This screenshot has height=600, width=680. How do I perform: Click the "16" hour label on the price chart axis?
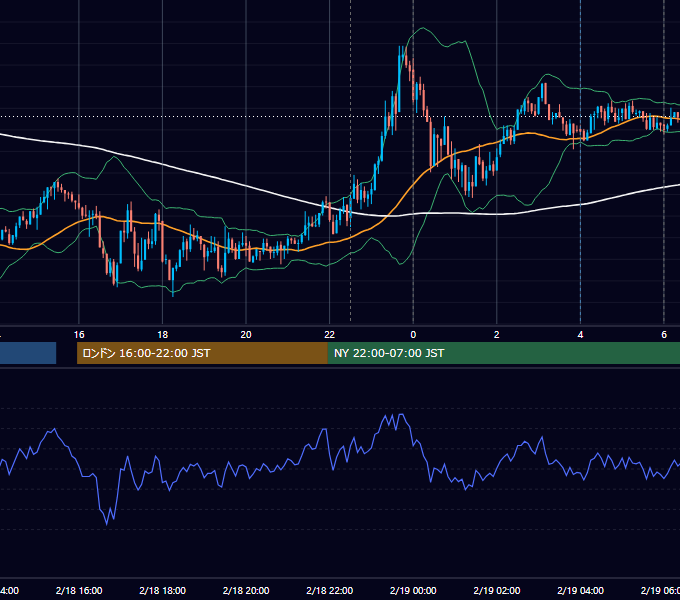pyautogui.click(x=79, y=335)
